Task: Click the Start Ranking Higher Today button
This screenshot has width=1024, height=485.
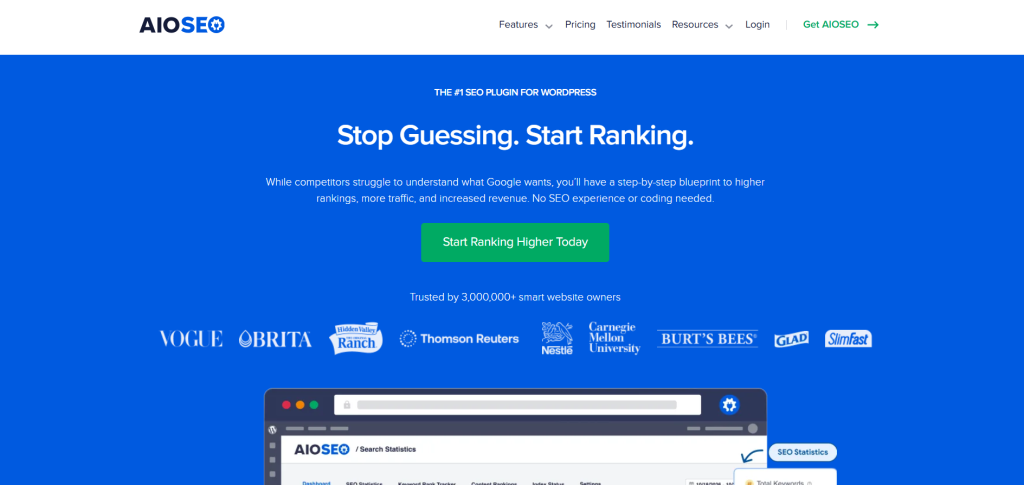Action: pos(515,242)
